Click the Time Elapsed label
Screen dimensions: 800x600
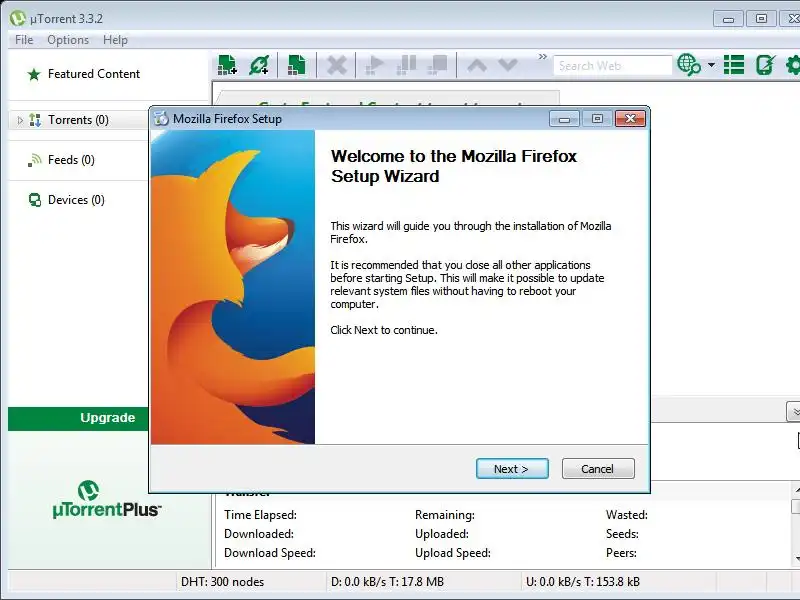[260, 515]
